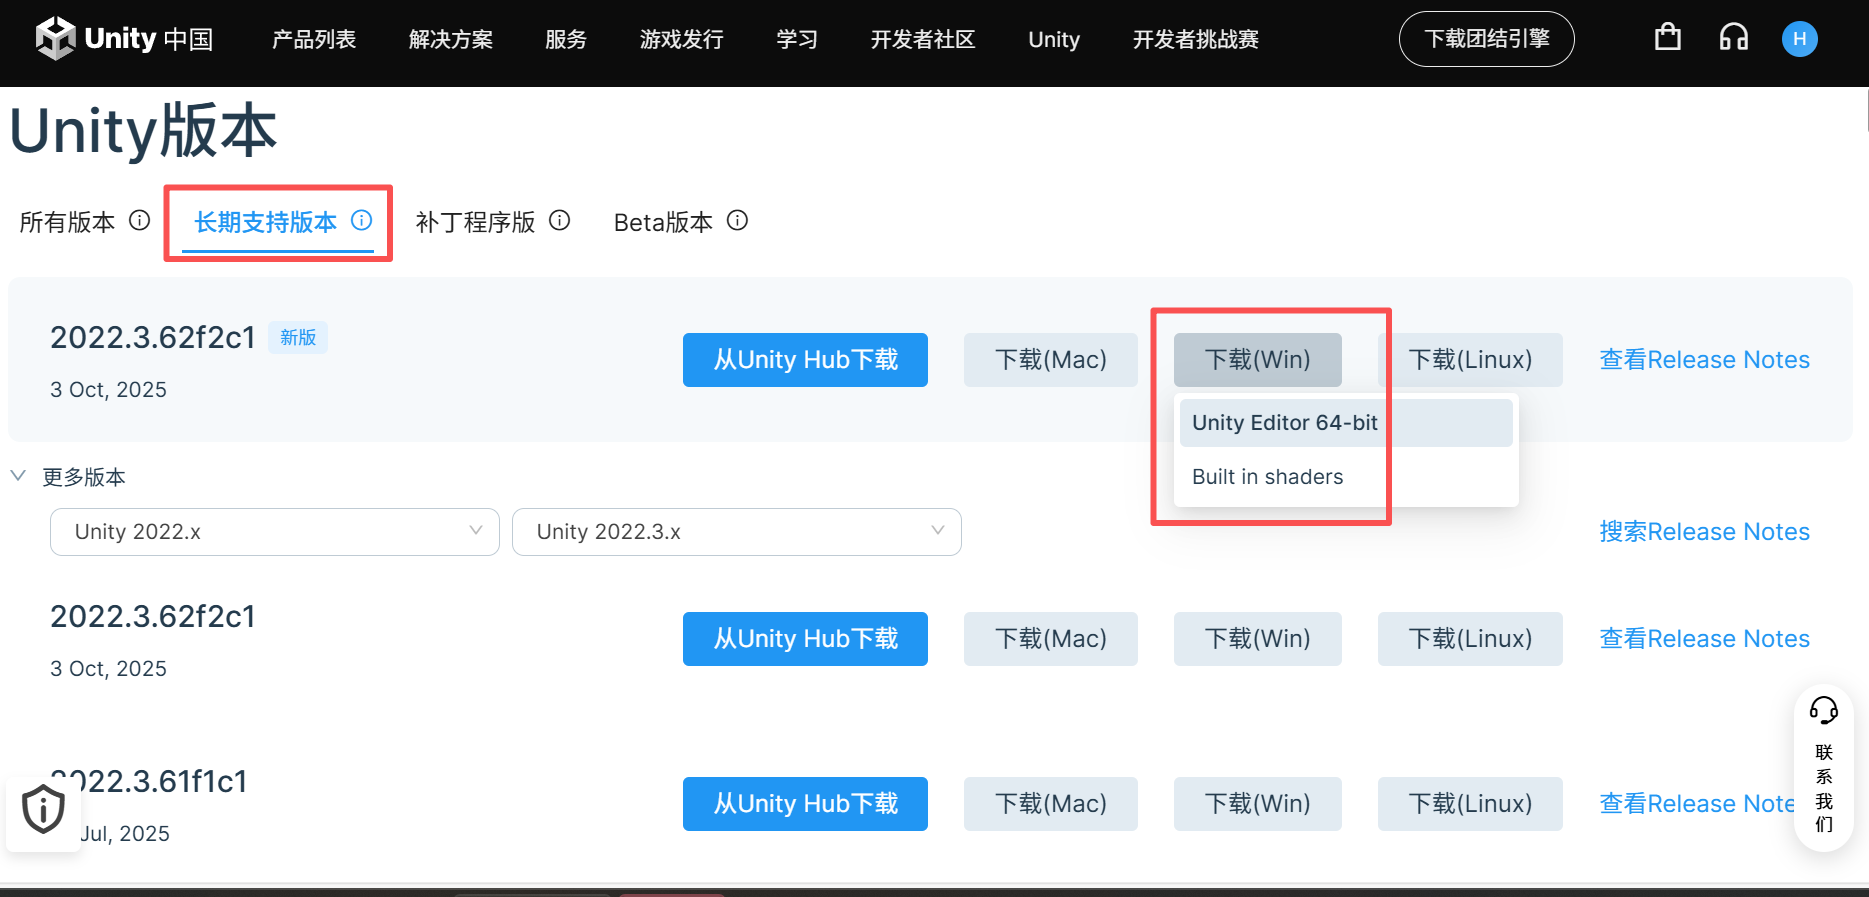Viewport: 1869px width, 897px height.
Task: Open the 联系我们 floating contact widget
Action: point(1824,767)
